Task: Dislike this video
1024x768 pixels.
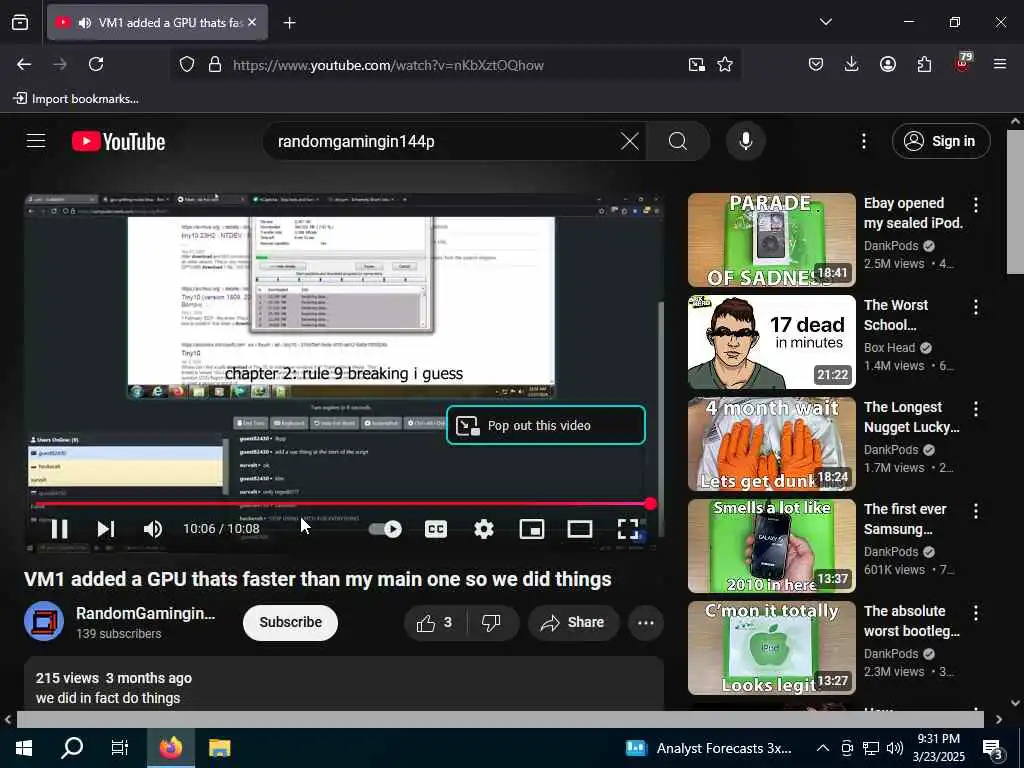Action: click(492, 623)
